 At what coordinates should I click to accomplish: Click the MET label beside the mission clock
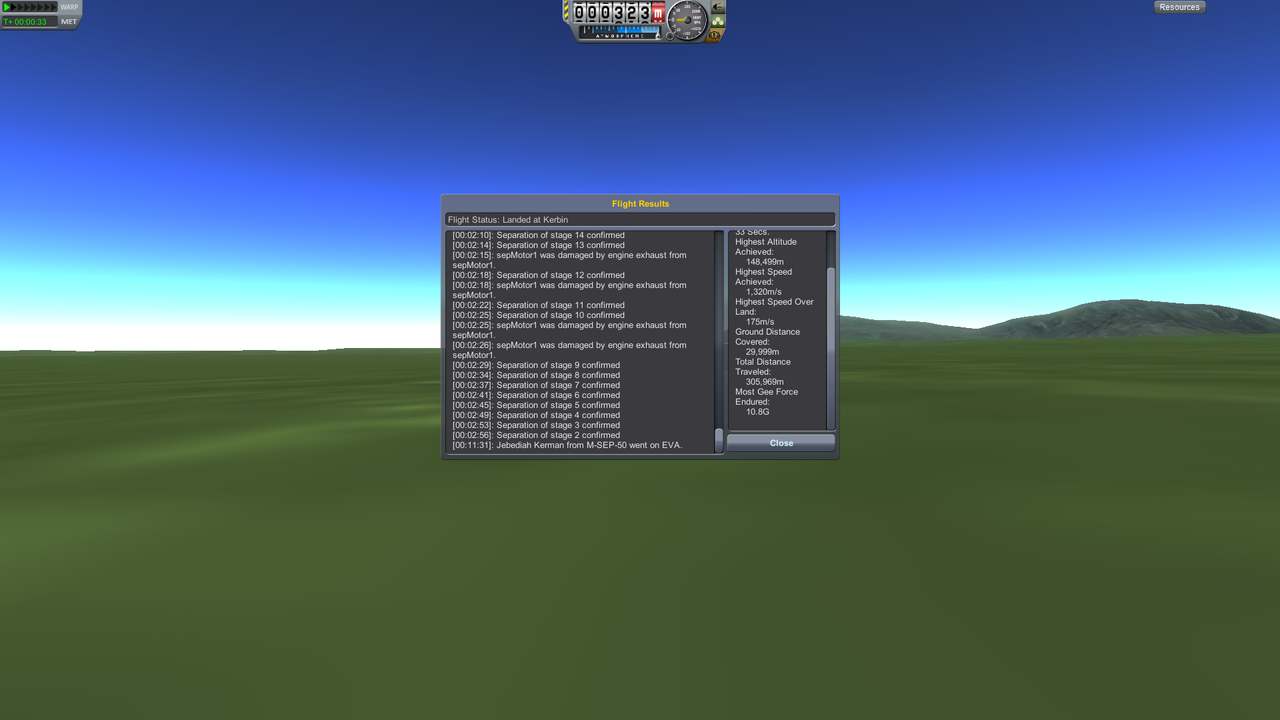[69, 21]
